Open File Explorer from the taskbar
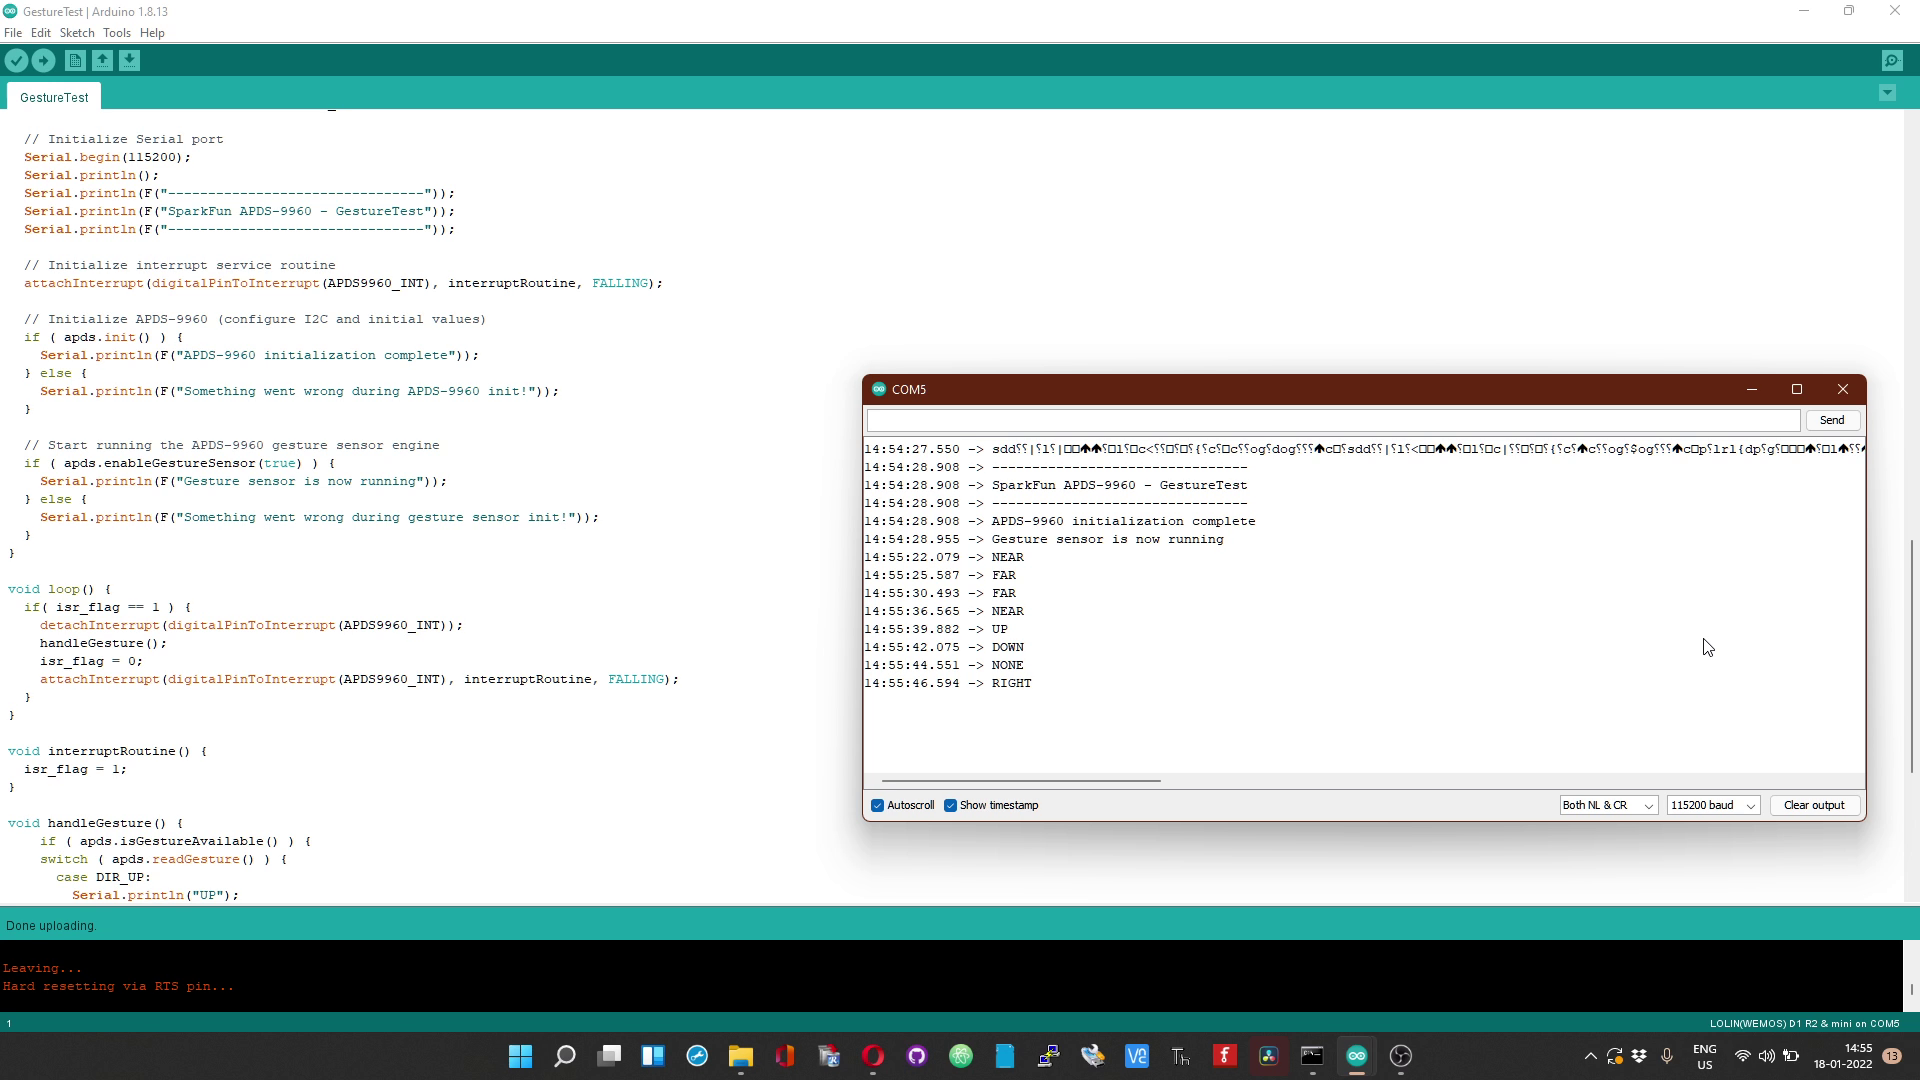The image size is (1920, 1080). [x=741, y=1056]
